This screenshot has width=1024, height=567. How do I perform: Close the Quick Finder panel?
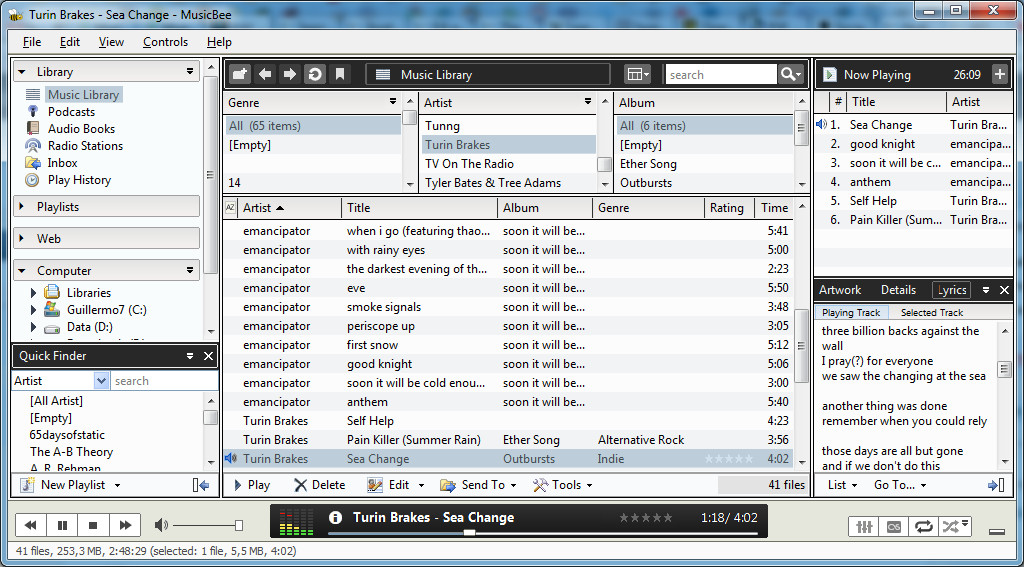[208, 356]
